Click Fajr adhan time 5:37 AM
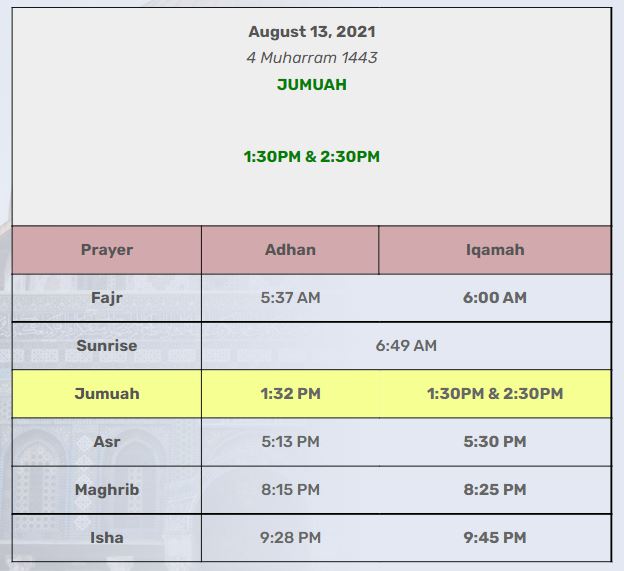 tap(291, 298)
